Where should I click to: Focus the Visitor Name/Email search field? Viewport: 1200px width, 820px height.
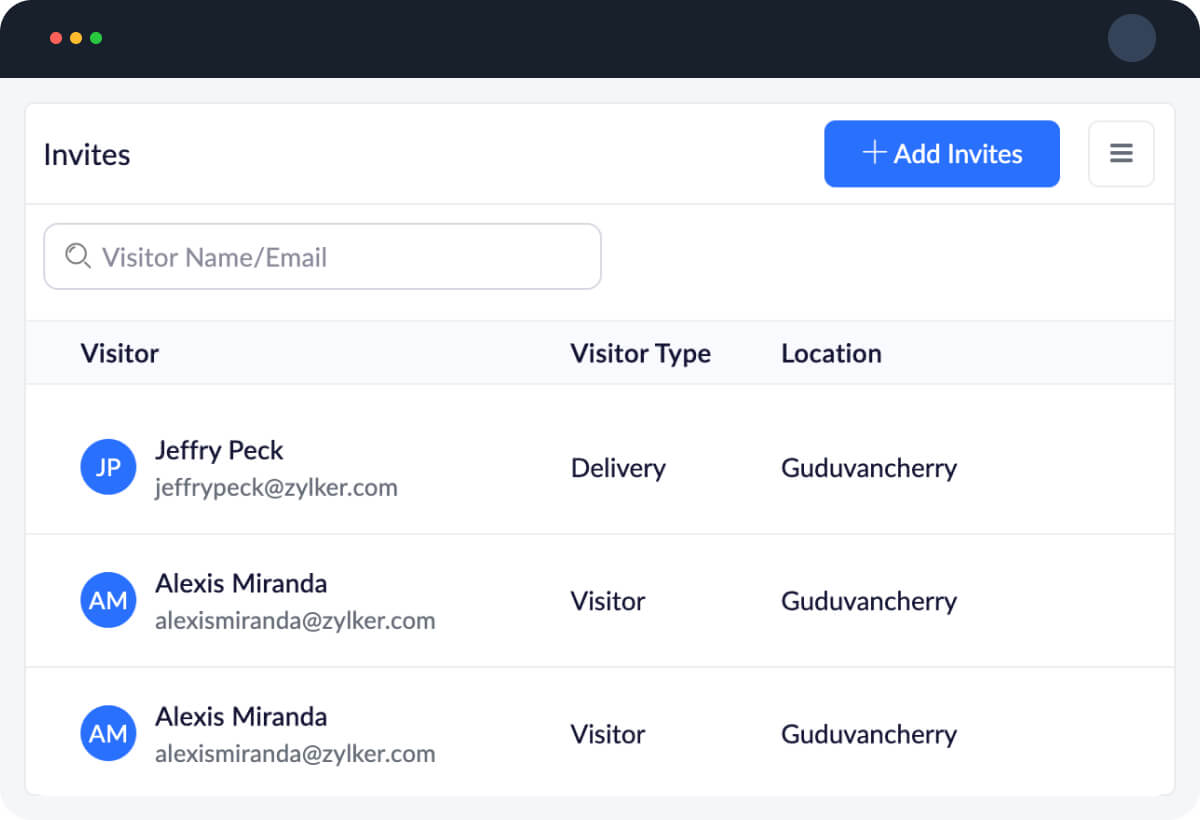click(340, 257)
